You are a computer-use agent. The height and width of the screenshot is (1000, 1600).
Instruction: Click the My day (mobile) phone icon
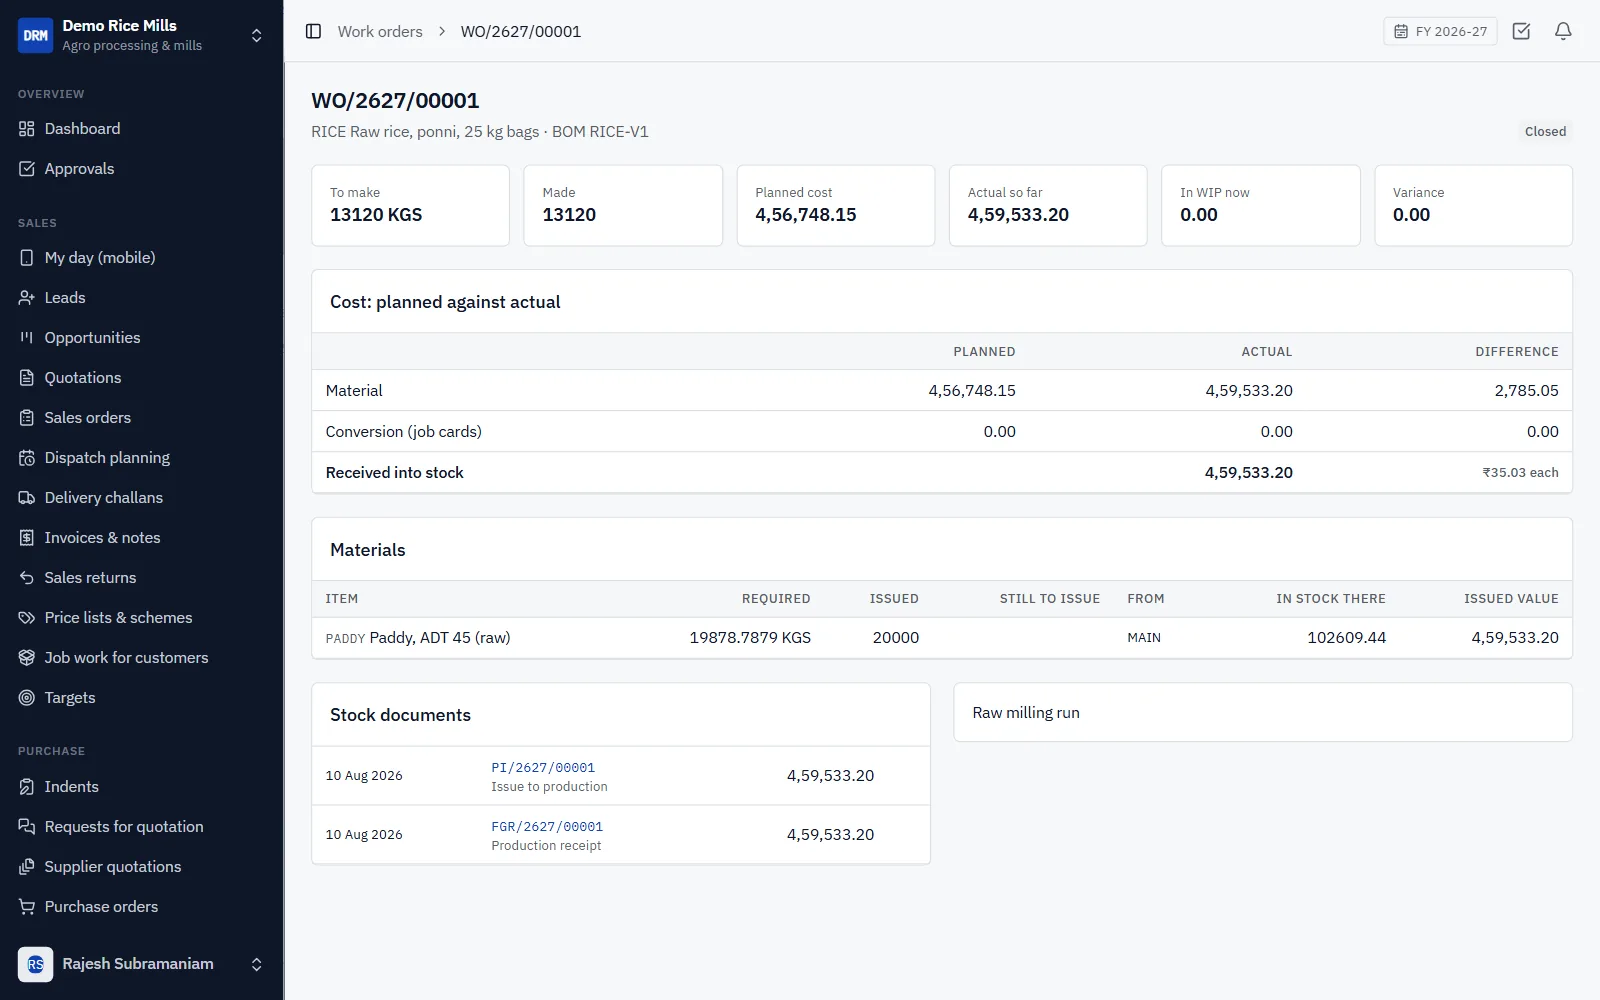27,258
